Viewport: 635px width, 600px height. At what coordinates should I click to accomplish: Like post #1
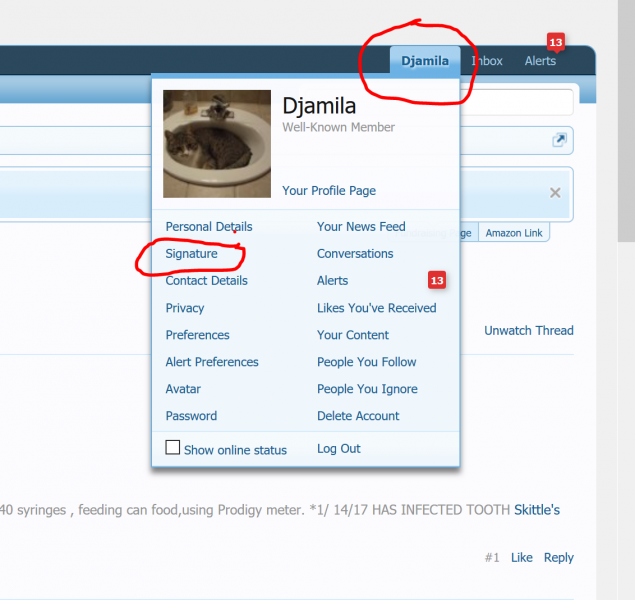pyautogui.click(x=521, y=558)
